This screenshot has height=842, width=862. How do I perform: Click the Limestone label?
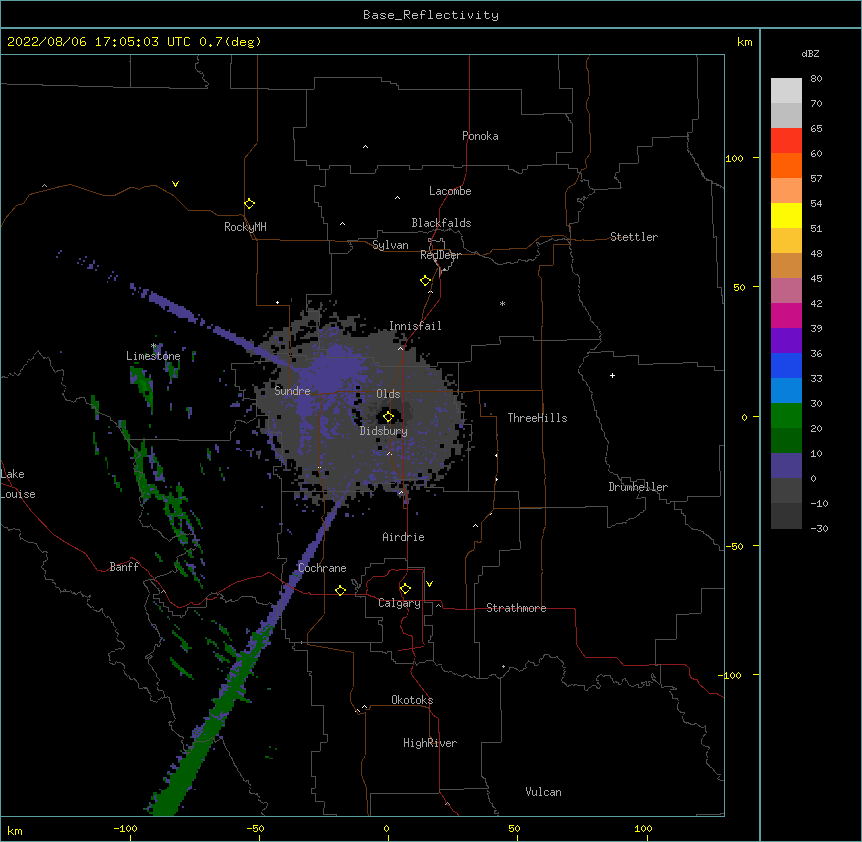(x=153, y=356)
